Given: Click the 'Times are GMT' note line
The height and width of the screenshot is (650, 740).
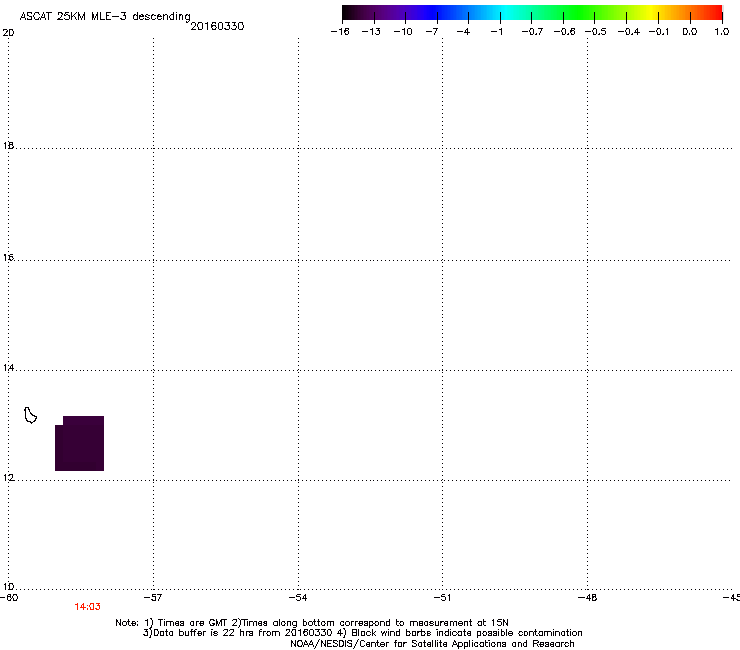Looking at the screenshot, I should tap(312, 623).
